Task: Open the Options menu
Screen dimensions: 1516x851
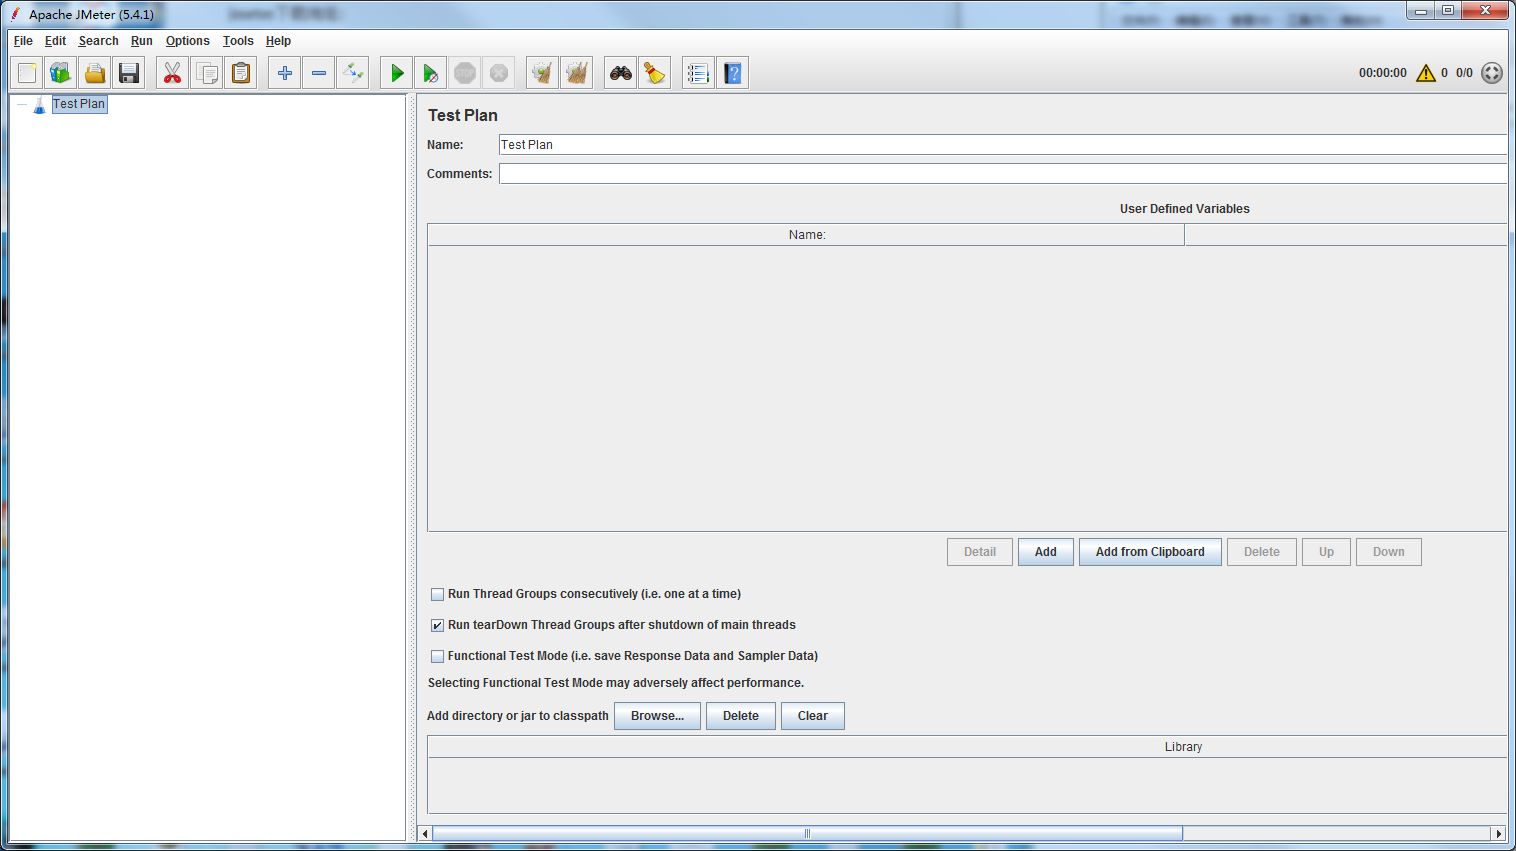Action: [x=187, y=41]
